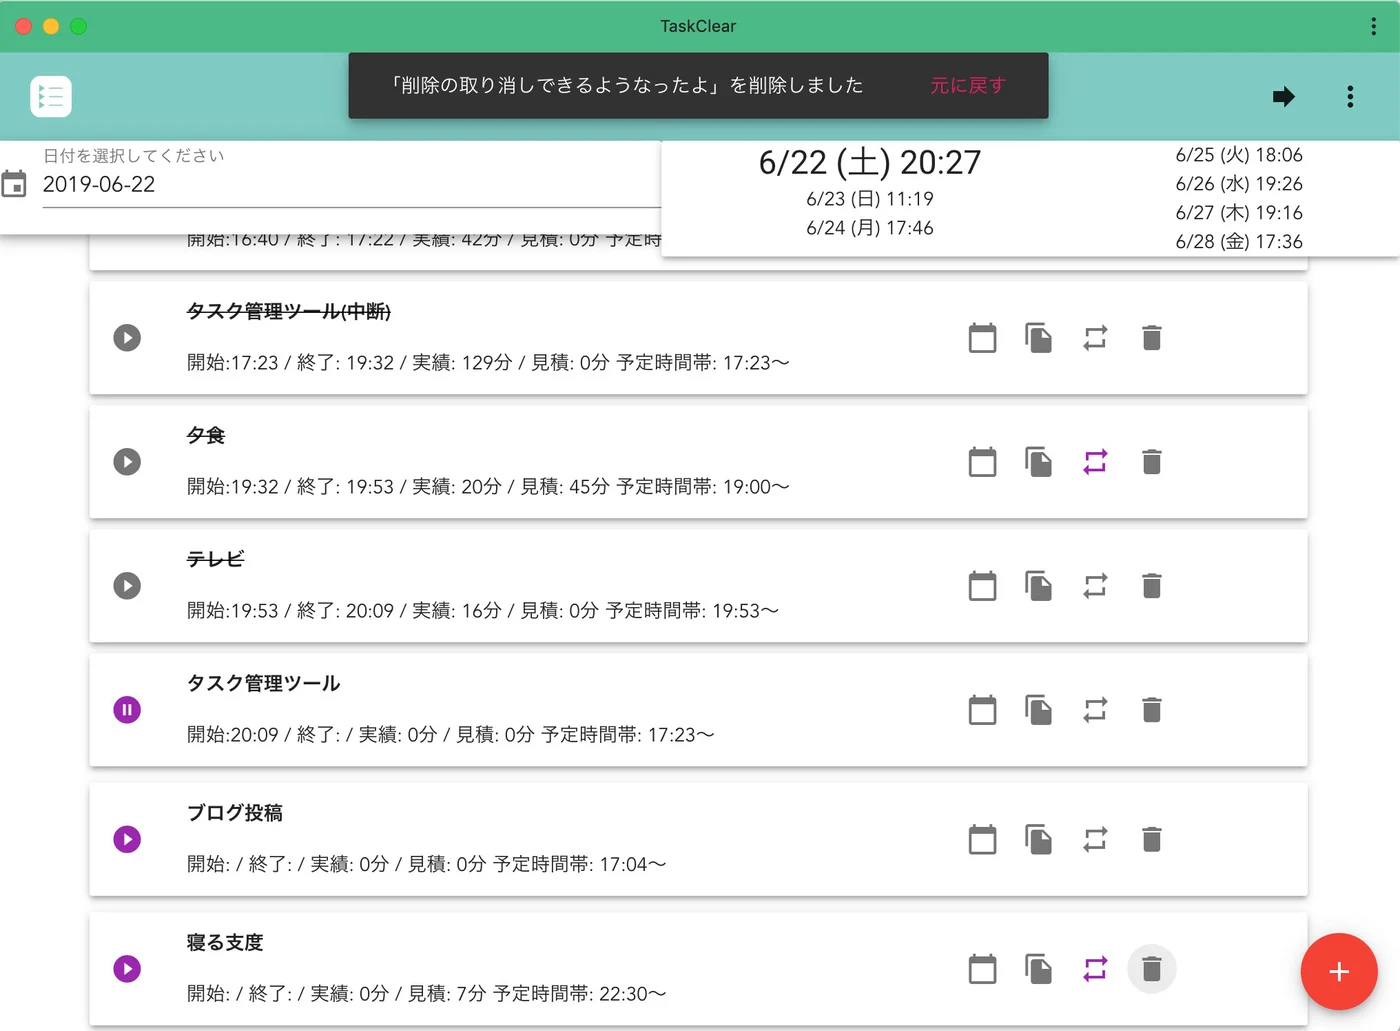
Task: Select date 6/23 (日) 11:19
Action: (870, 199)
